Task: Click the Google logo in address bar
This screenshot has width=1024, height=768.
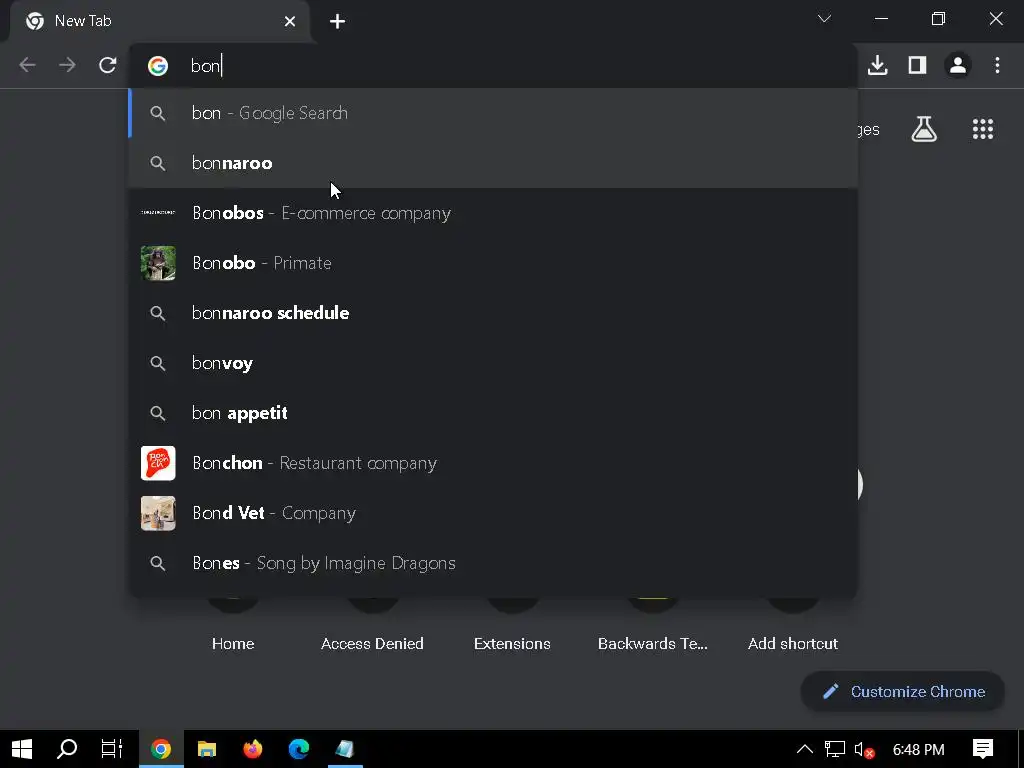Action: [158, 66]
